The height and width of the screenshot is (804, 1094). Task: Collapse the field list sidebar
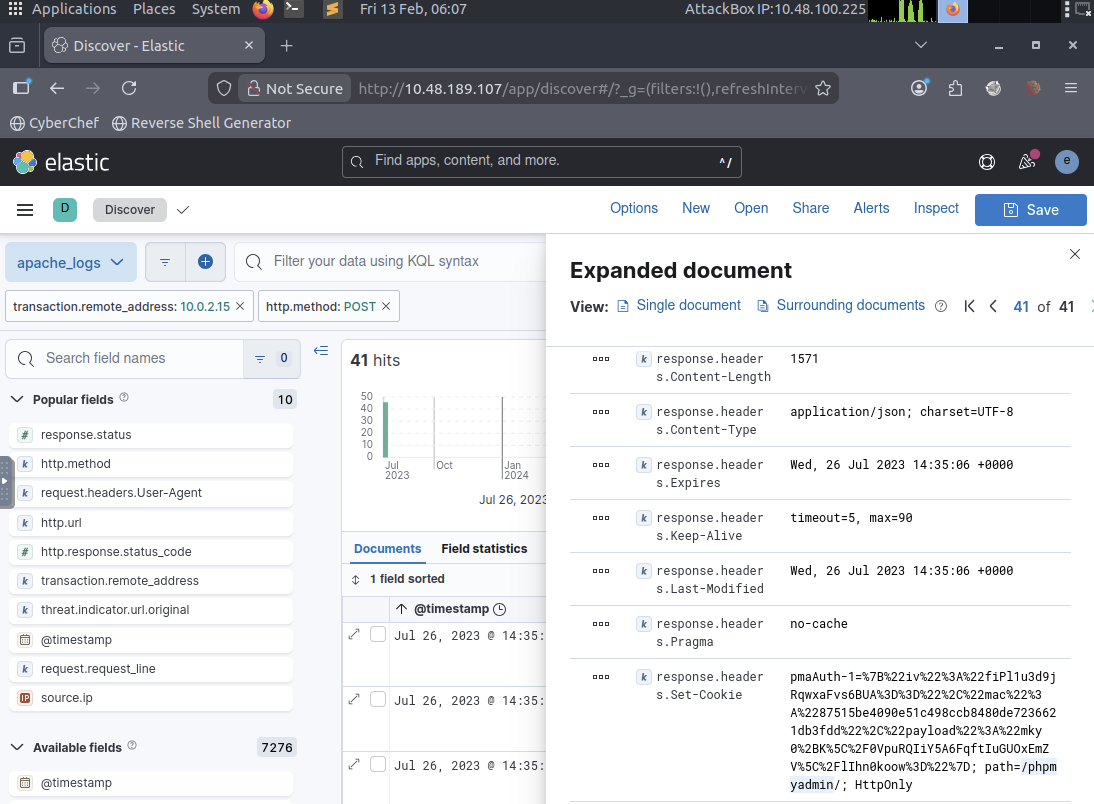coord(321,351)
